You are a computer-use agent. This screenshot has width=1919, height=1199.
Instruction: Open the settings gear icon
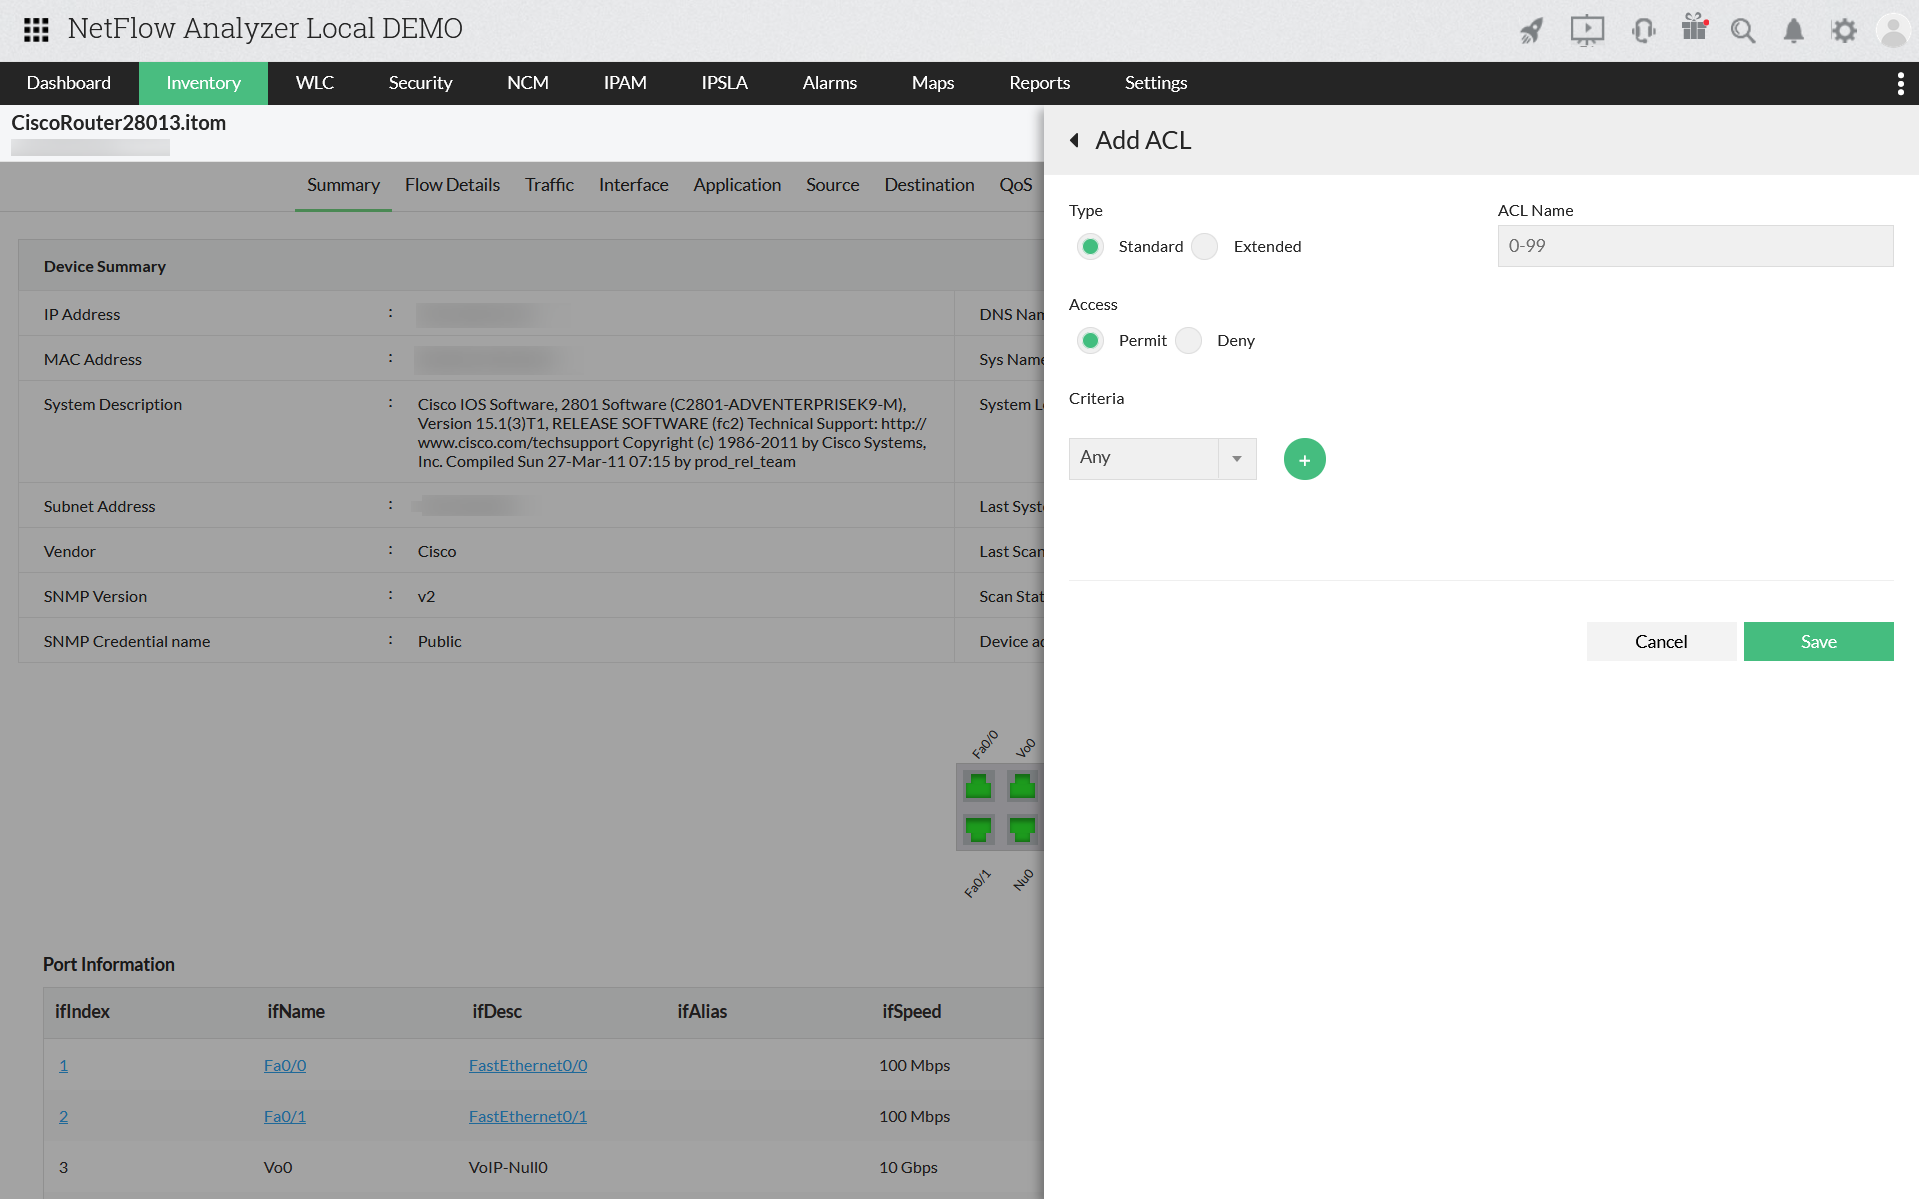pyautogui.click(x=1844, y=30)
